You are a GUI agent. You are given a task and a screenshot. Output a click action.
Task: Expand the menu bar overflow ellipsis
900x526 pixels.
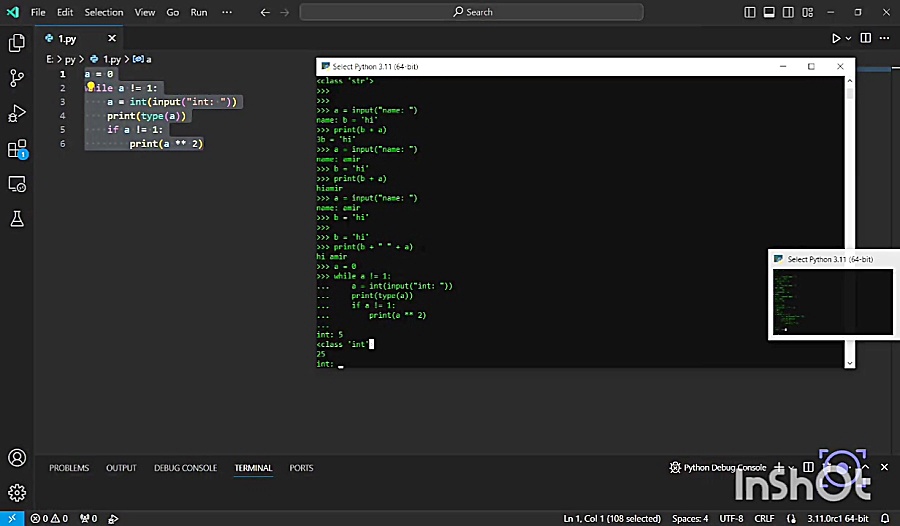[x=227, y=12]
